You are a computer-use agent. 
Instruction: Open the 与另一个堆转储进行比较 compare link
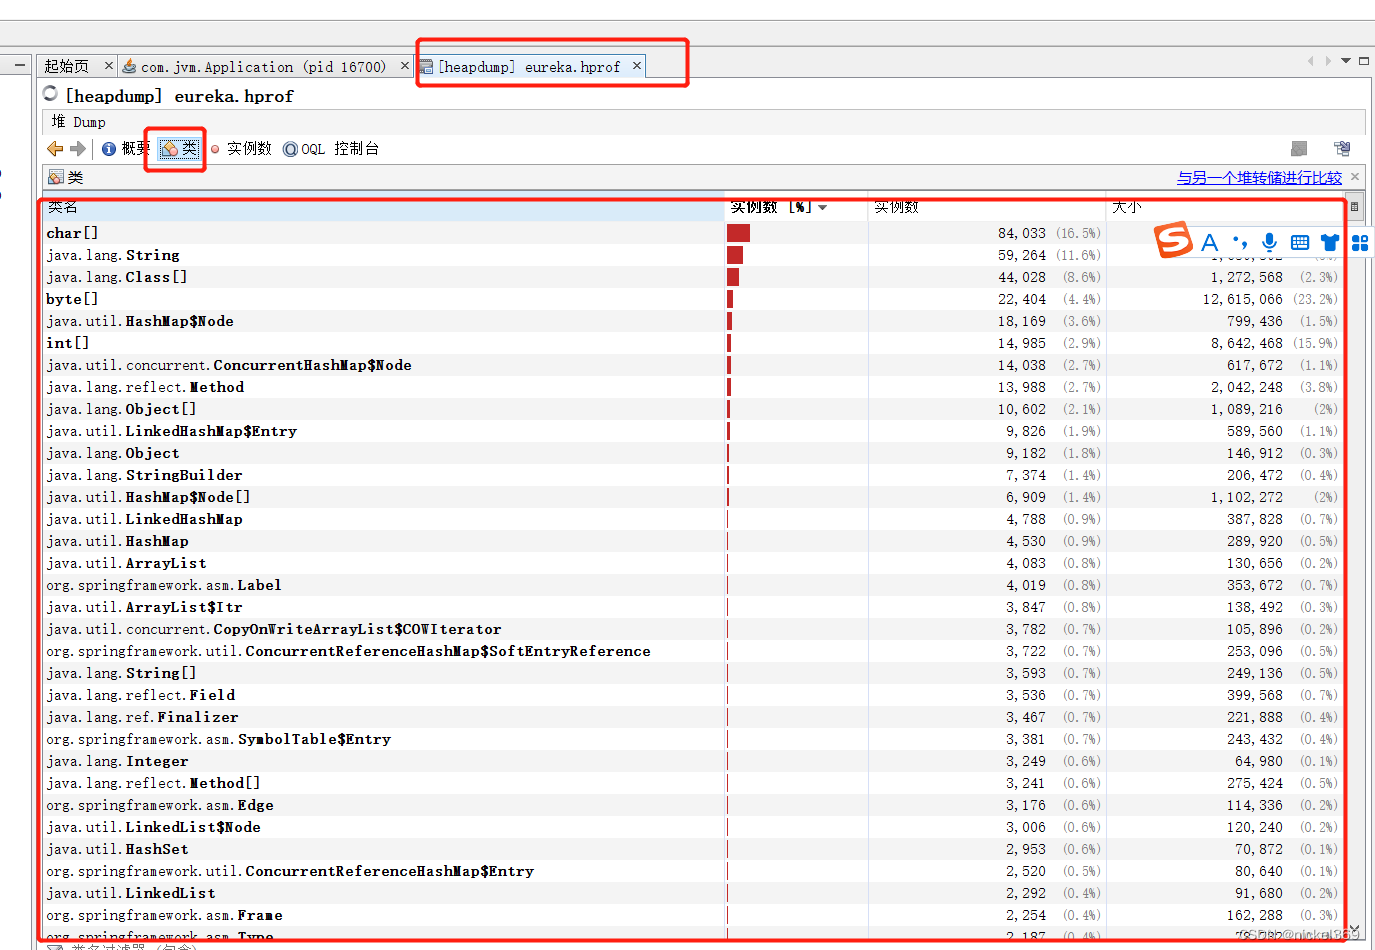[x=1259, y=178]
